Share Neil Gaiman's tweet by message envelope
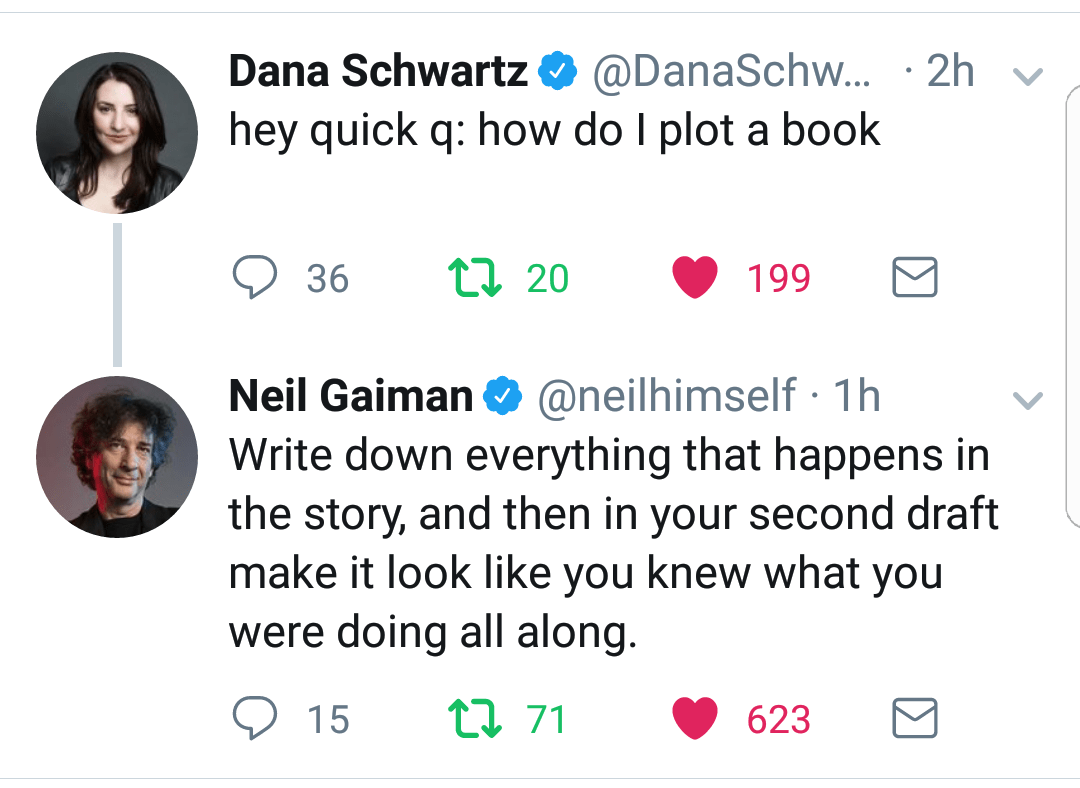1080x788 pixels. 914,718
